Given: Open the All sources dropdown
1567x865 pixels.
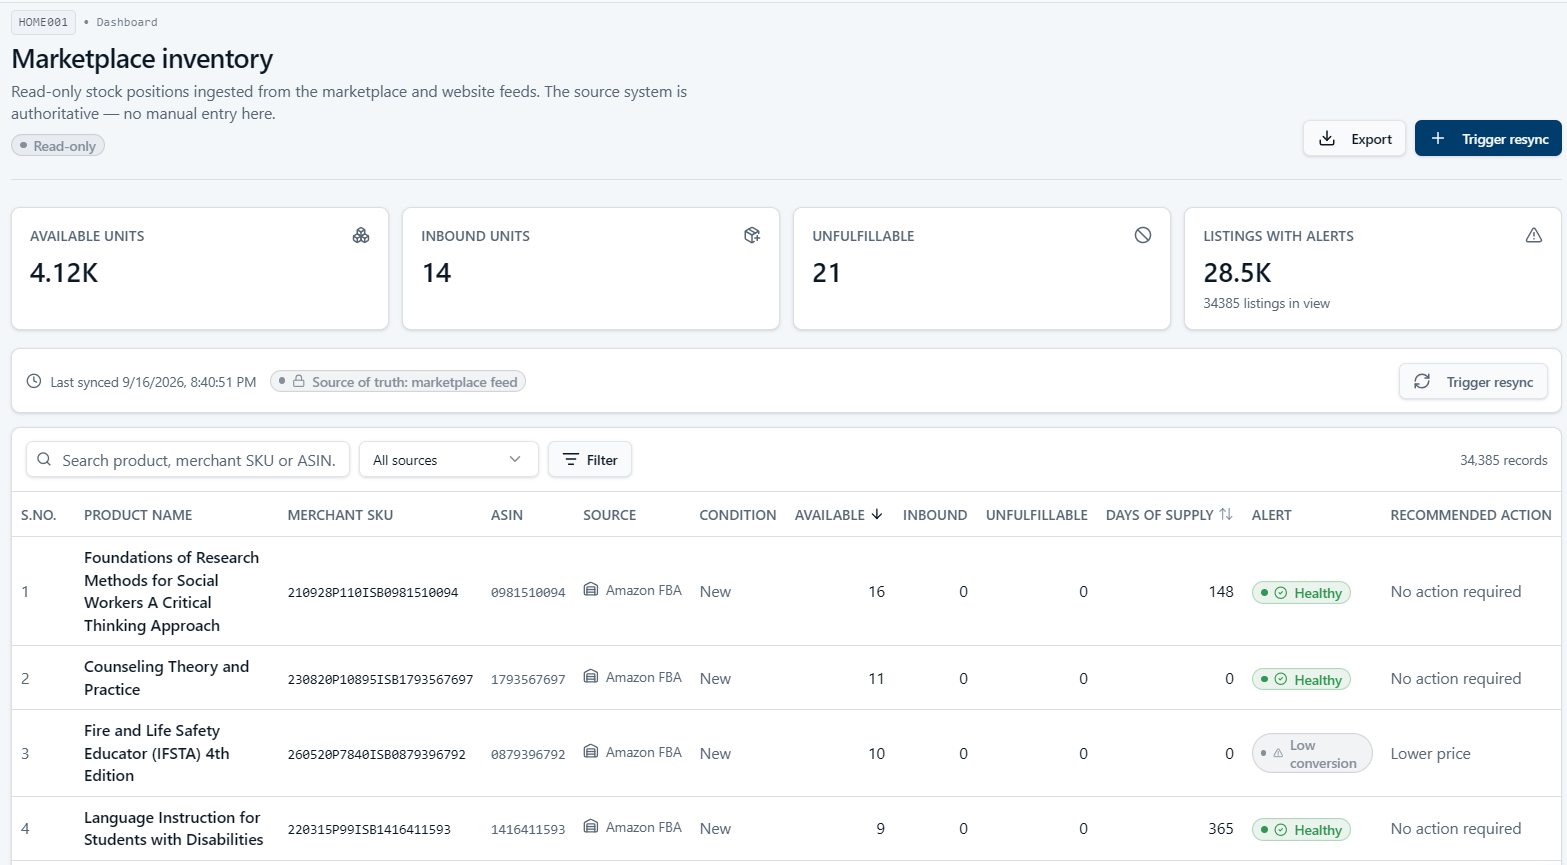Looking at the screenshot, I should pos(449,459).
